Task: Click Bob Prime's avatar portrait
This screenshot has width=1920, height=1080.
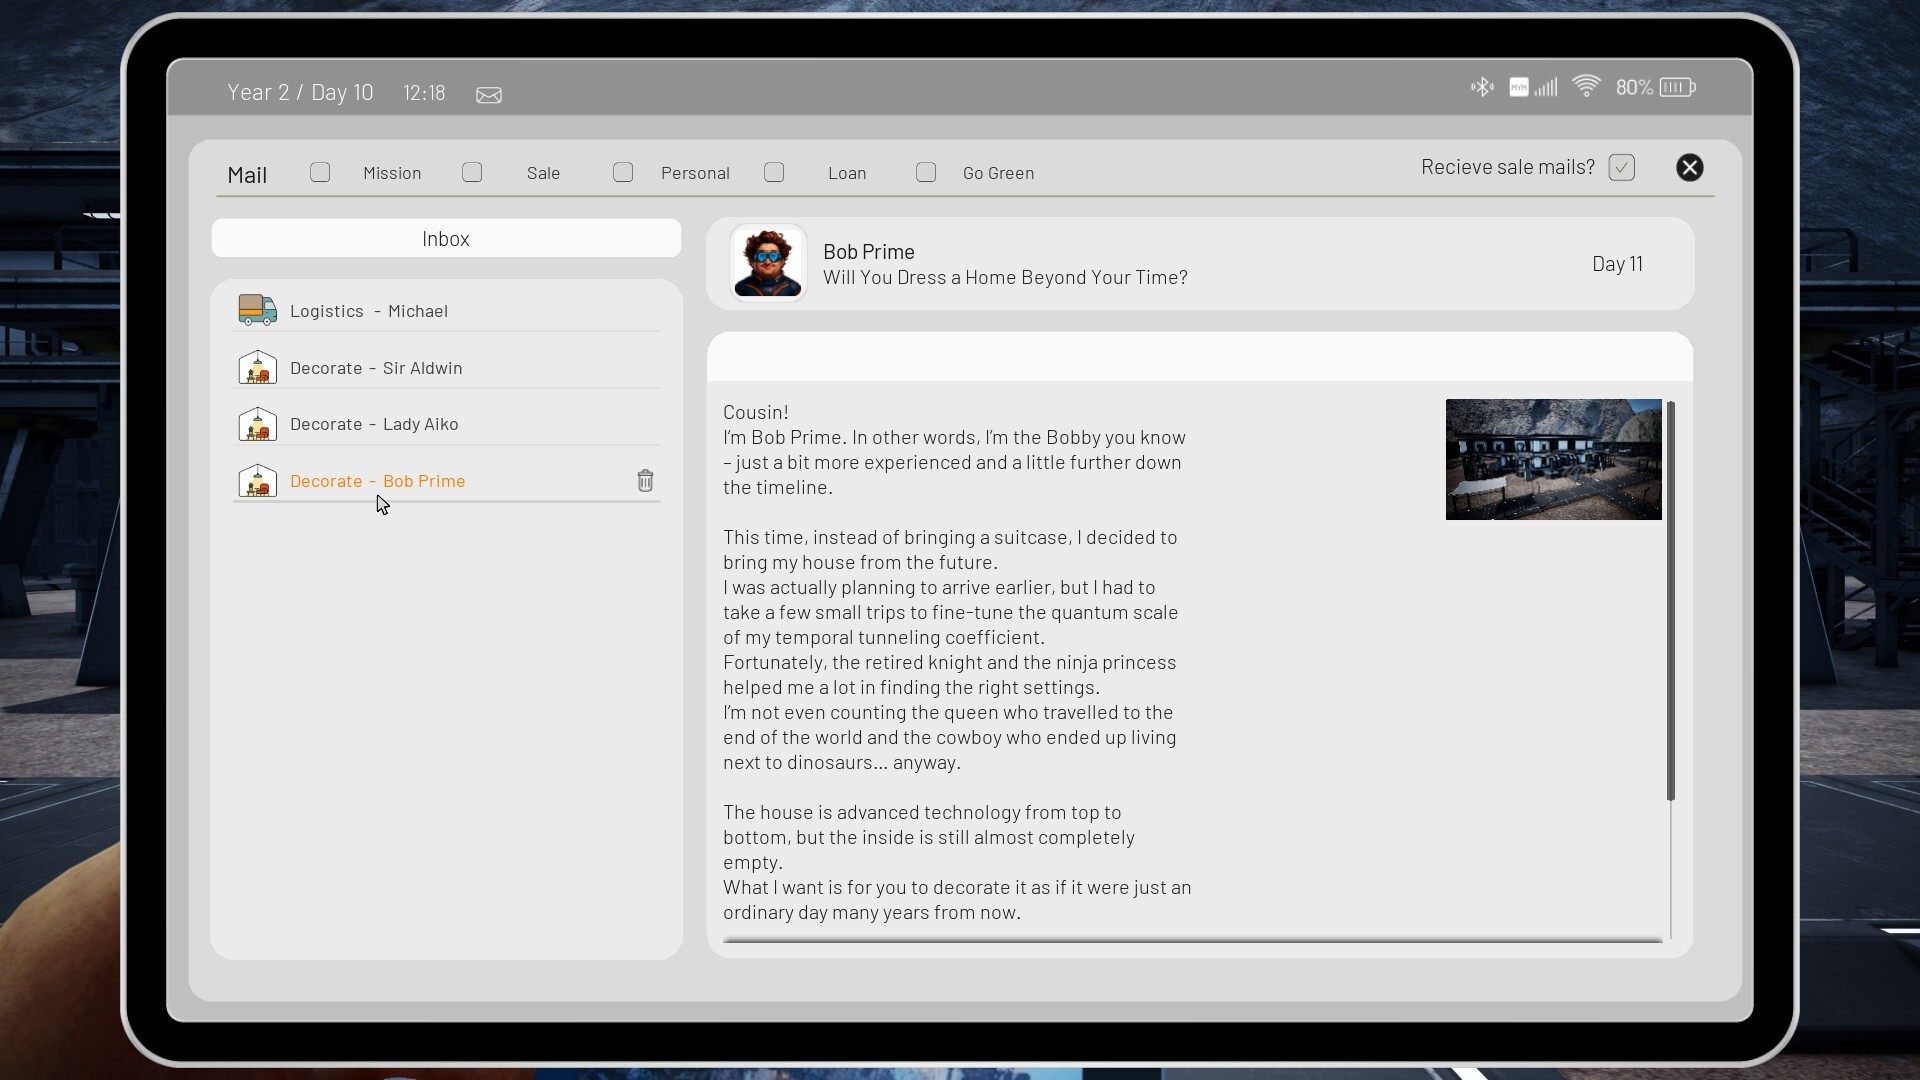Action: coord(767,262)
